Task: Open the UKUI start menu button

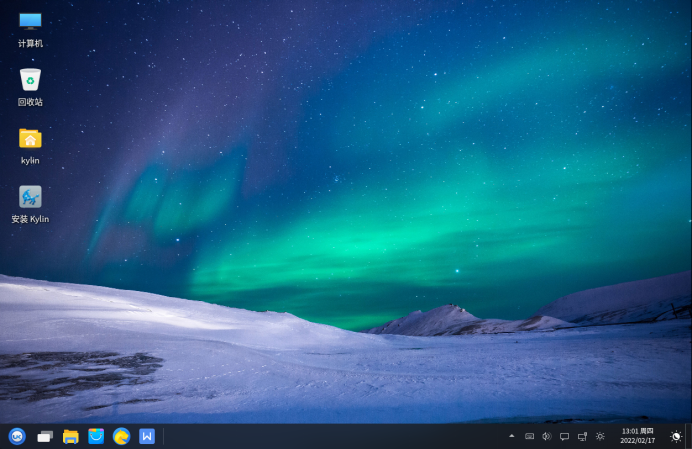Action: coord(17,436)
